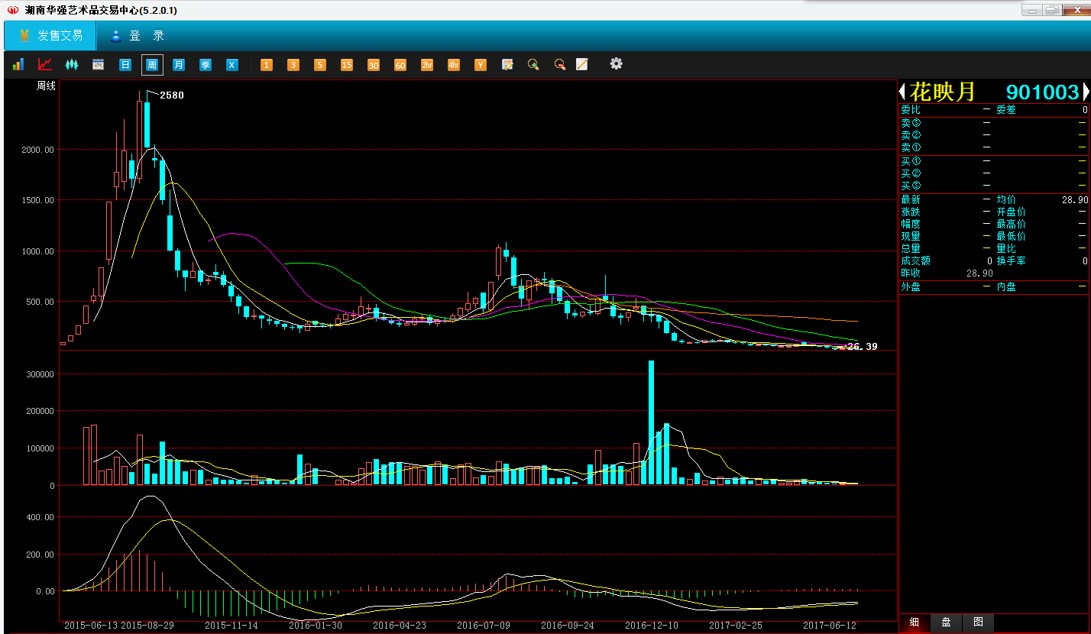Open settings gear in toolbar
1091x634 pixels.
pos(616,64)
